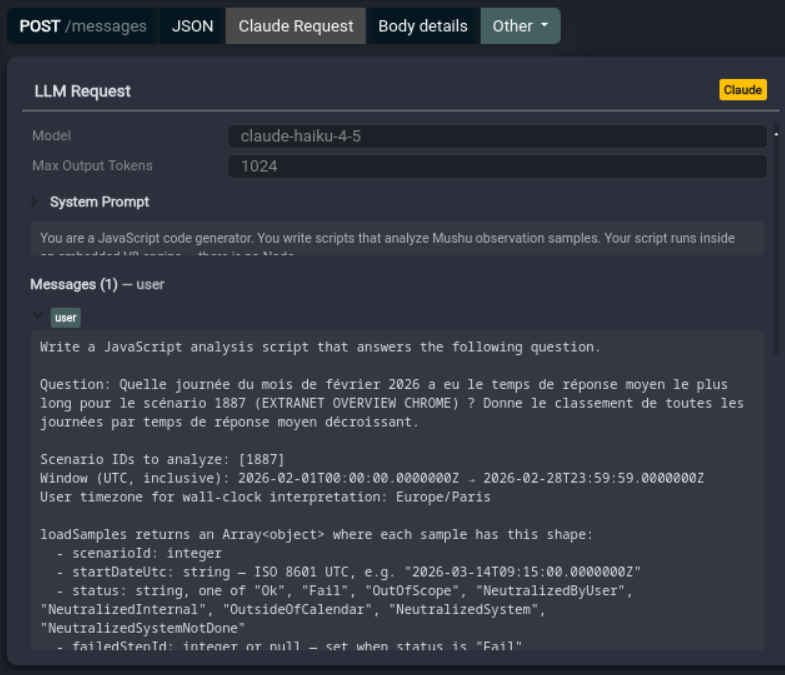Click the '- scenarioId: integer' line
This screenshot has height=675, width=785.
point(139,553)
